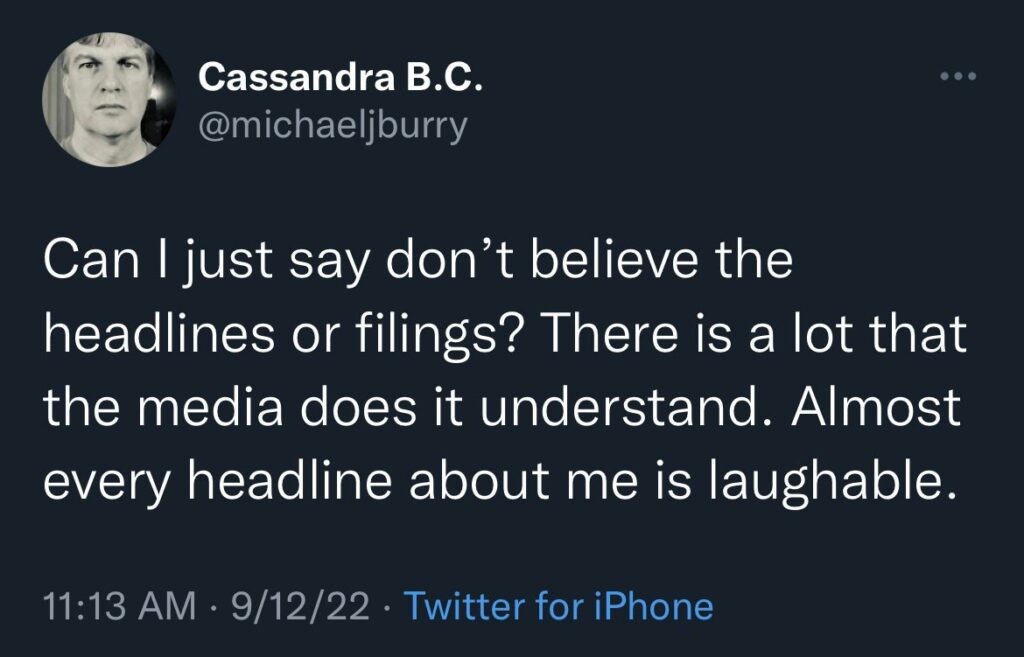Open the Twitter for iPhone source link
The height and width of the screenshot is (657, 1024).
[558, 607]
